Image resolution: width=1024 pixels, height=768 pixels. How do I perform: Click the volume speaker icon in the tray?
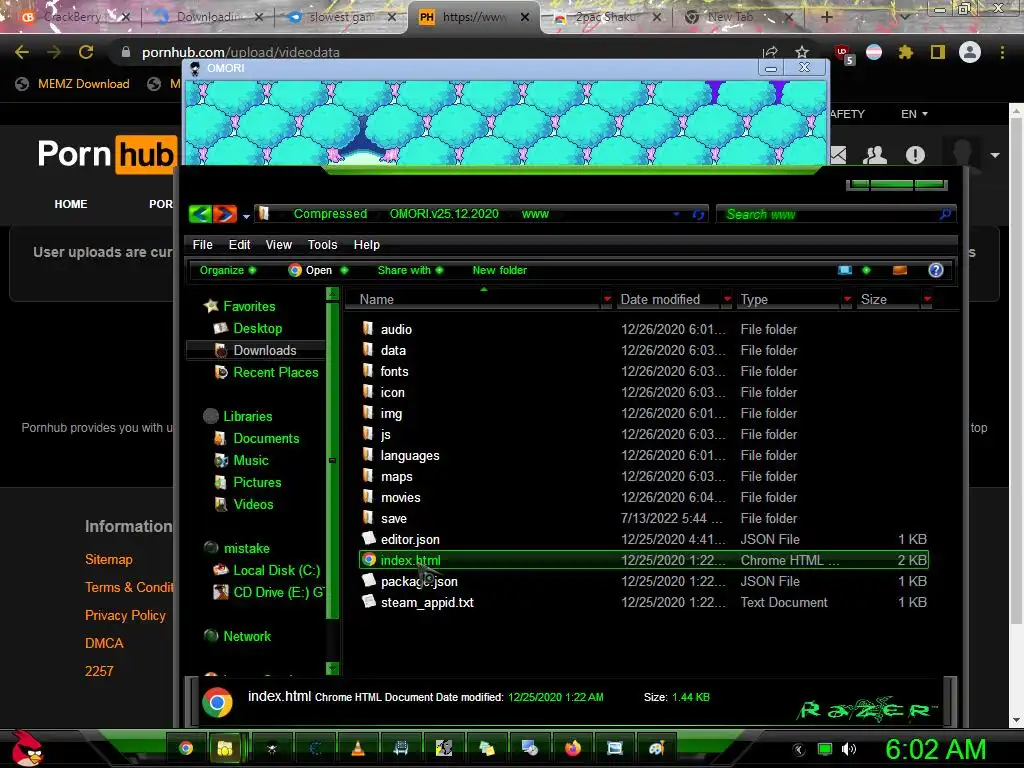(x=849, y=749)
